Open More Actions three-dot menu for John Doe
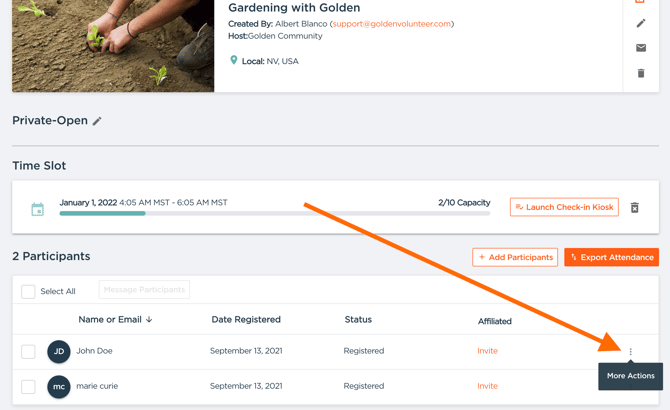This screenshot has width=670, height=410. 631,352
